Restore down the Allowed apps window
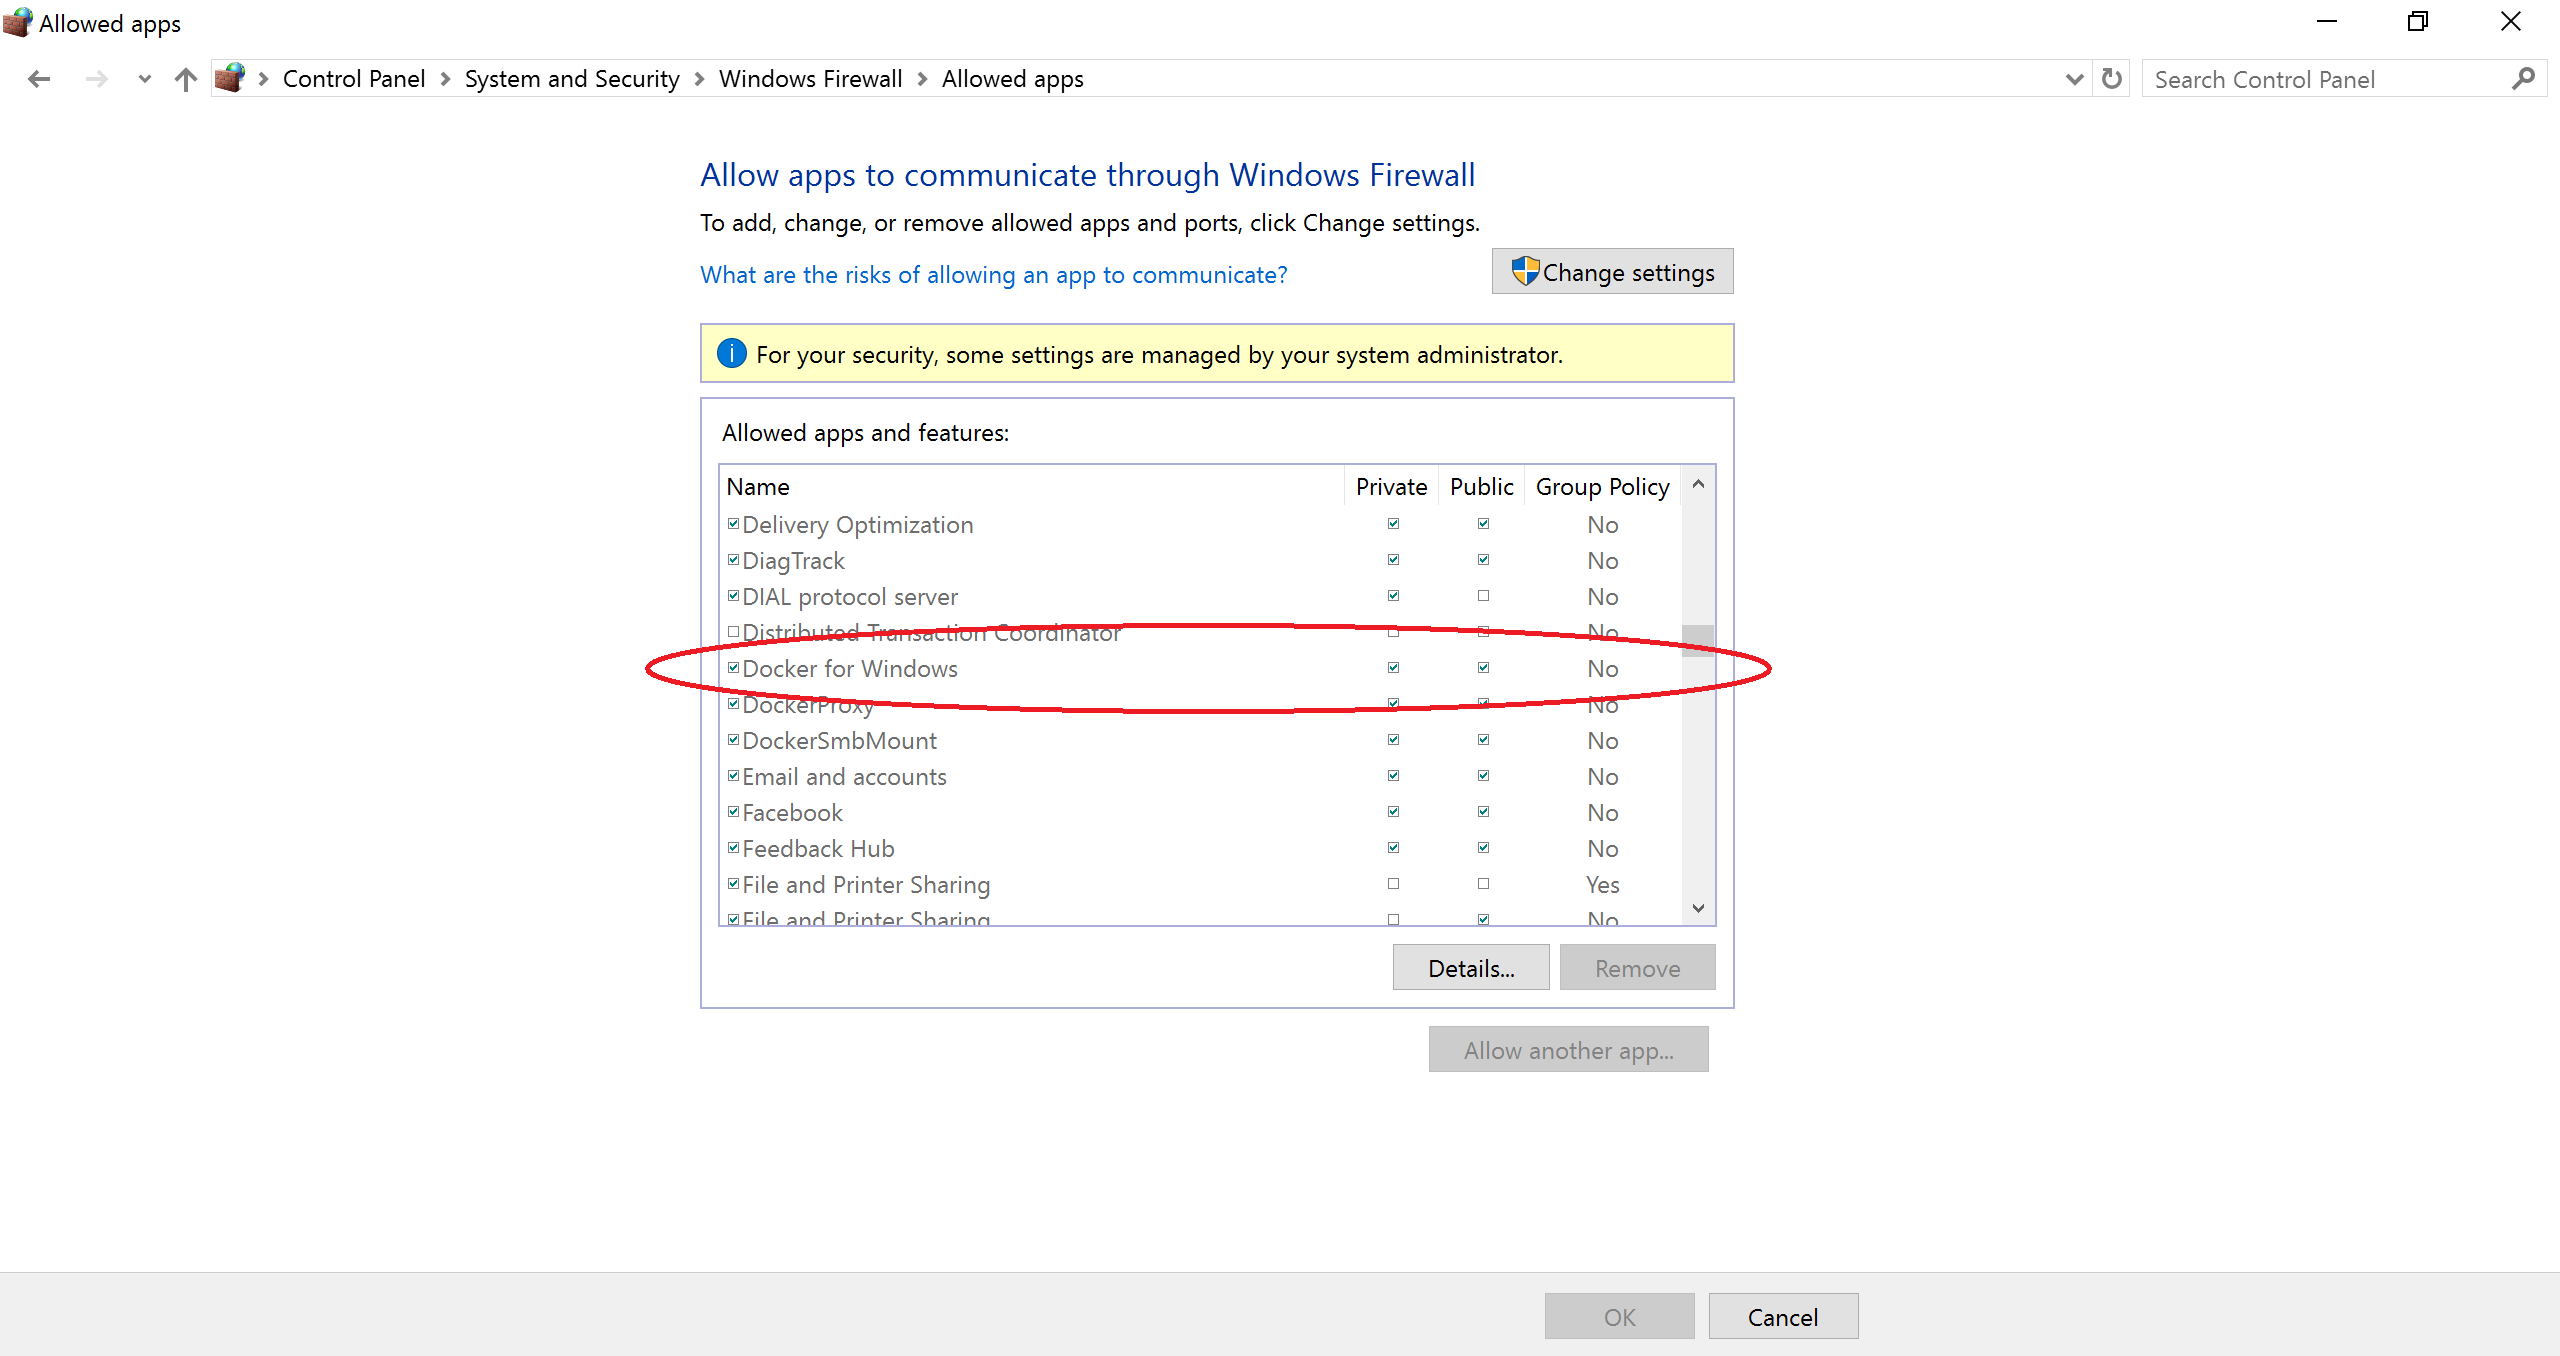 (x=2418, y=22)
